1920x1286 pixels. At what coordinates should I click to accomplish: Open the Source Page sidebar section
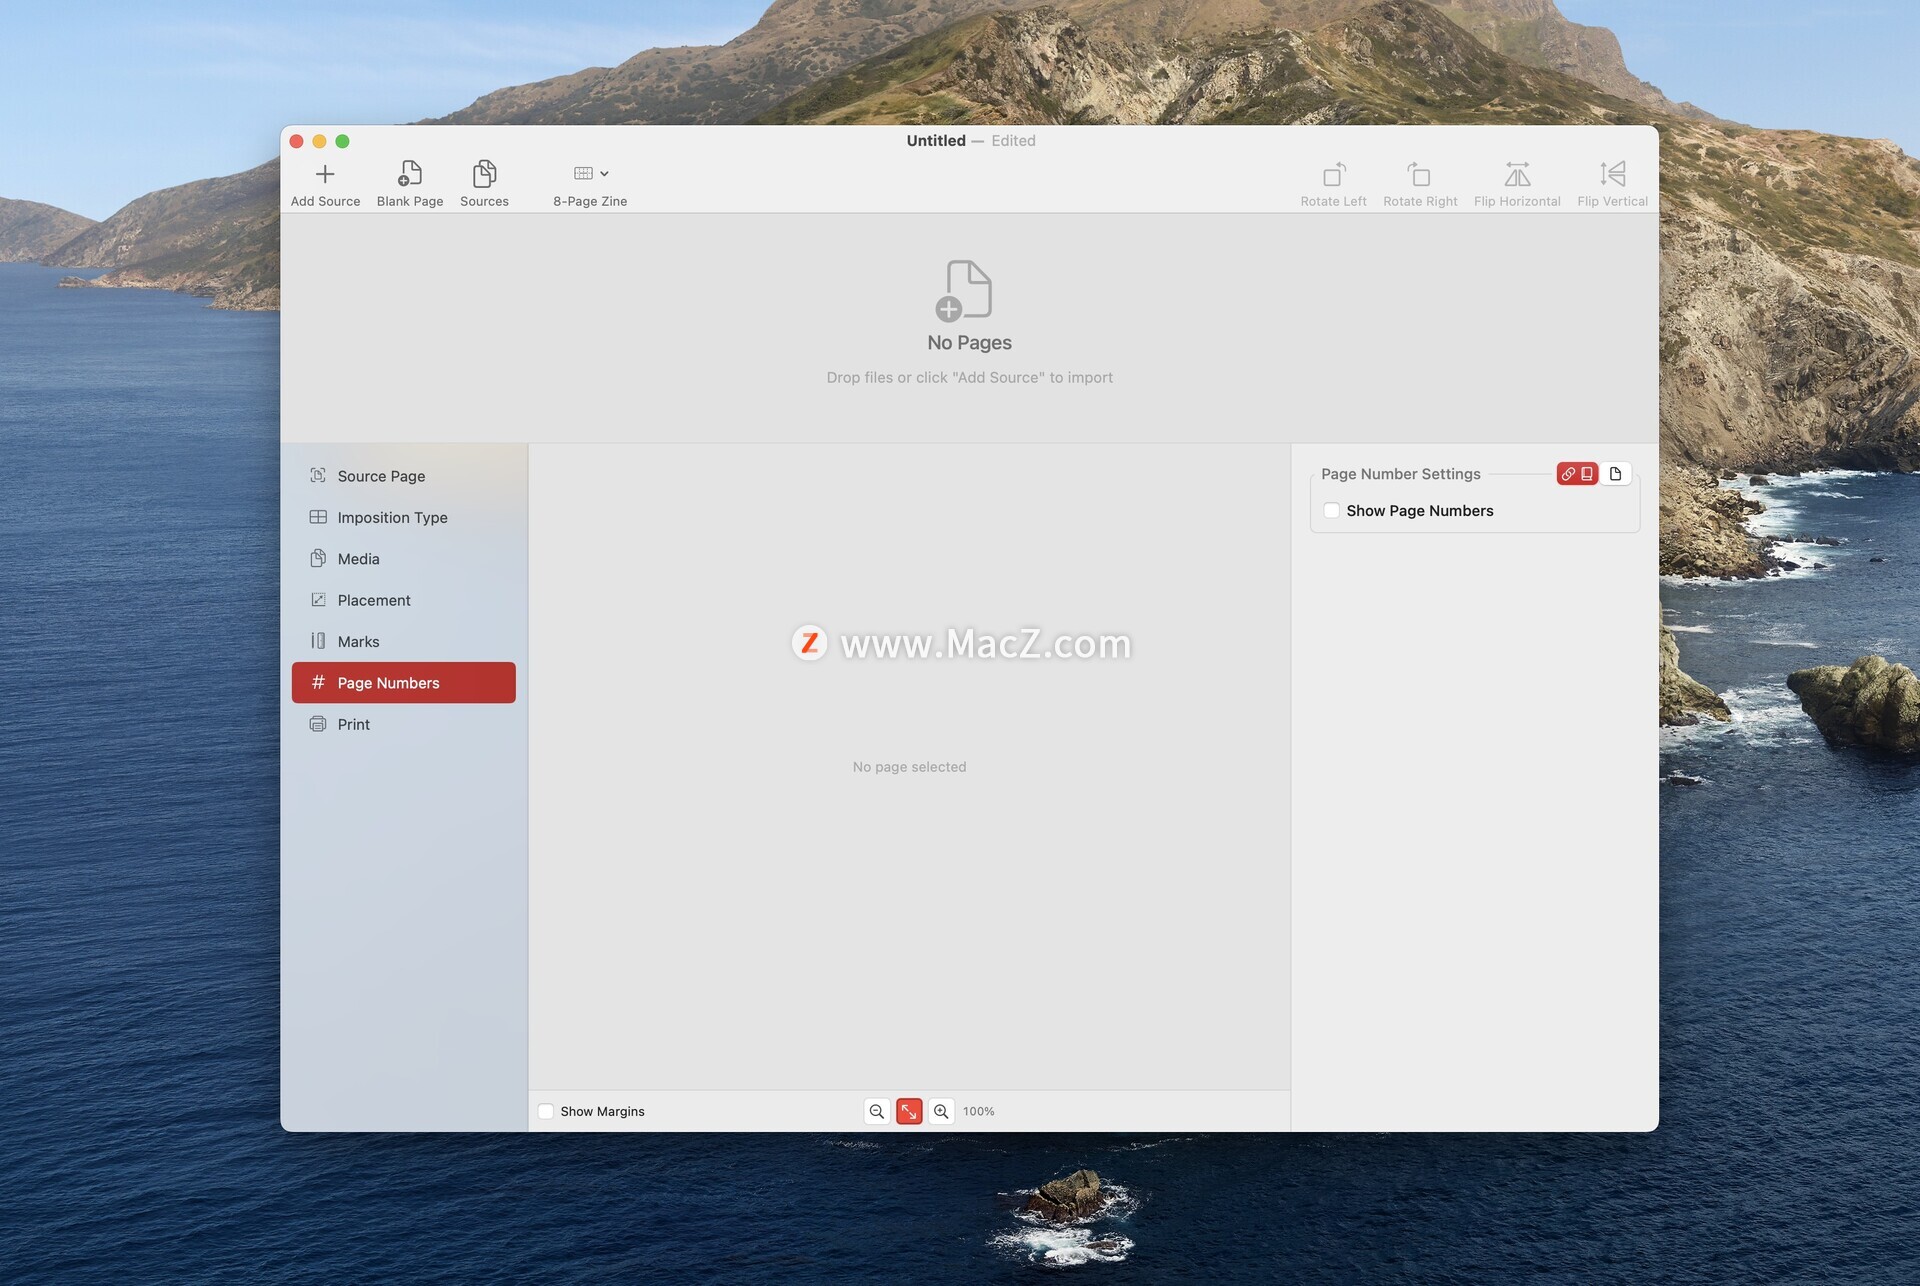coord(381,476)
